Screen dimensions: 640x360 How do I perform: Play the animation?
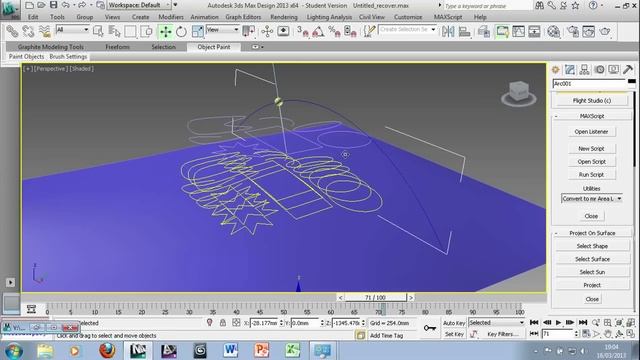[558, 322]
